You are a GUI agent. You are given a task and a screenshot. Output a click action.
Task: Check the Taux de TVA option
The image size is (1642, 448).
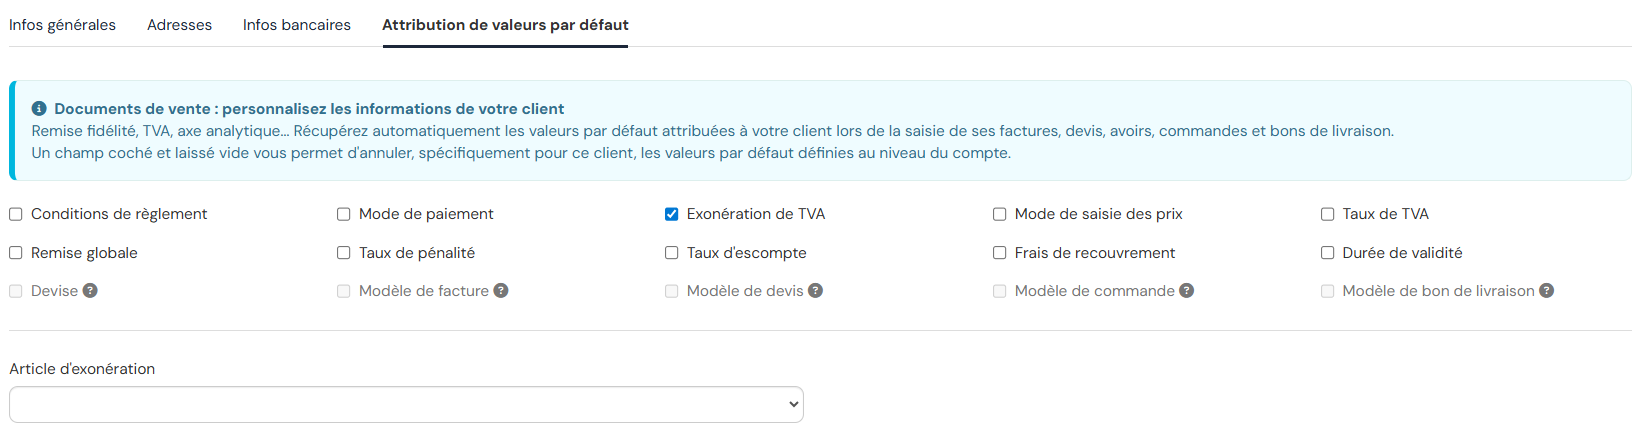pos(1328,214)
